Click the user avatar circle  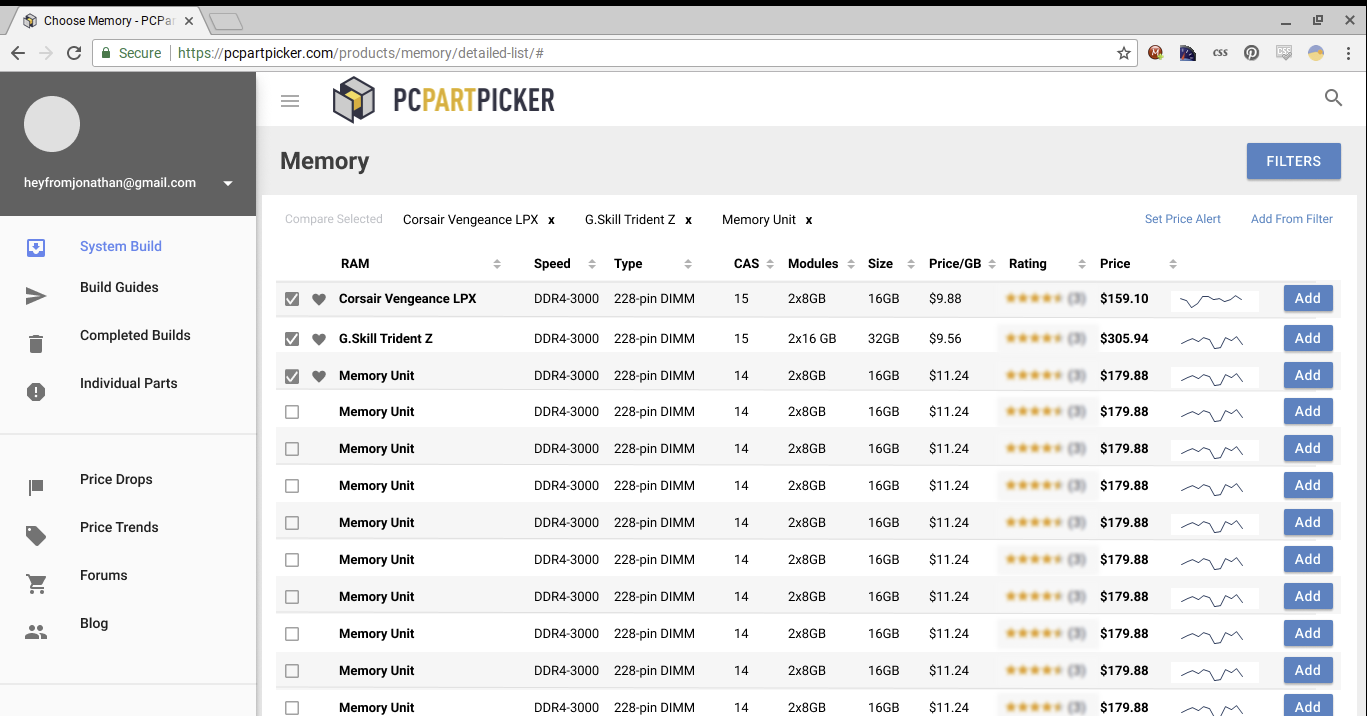(52, 124)
